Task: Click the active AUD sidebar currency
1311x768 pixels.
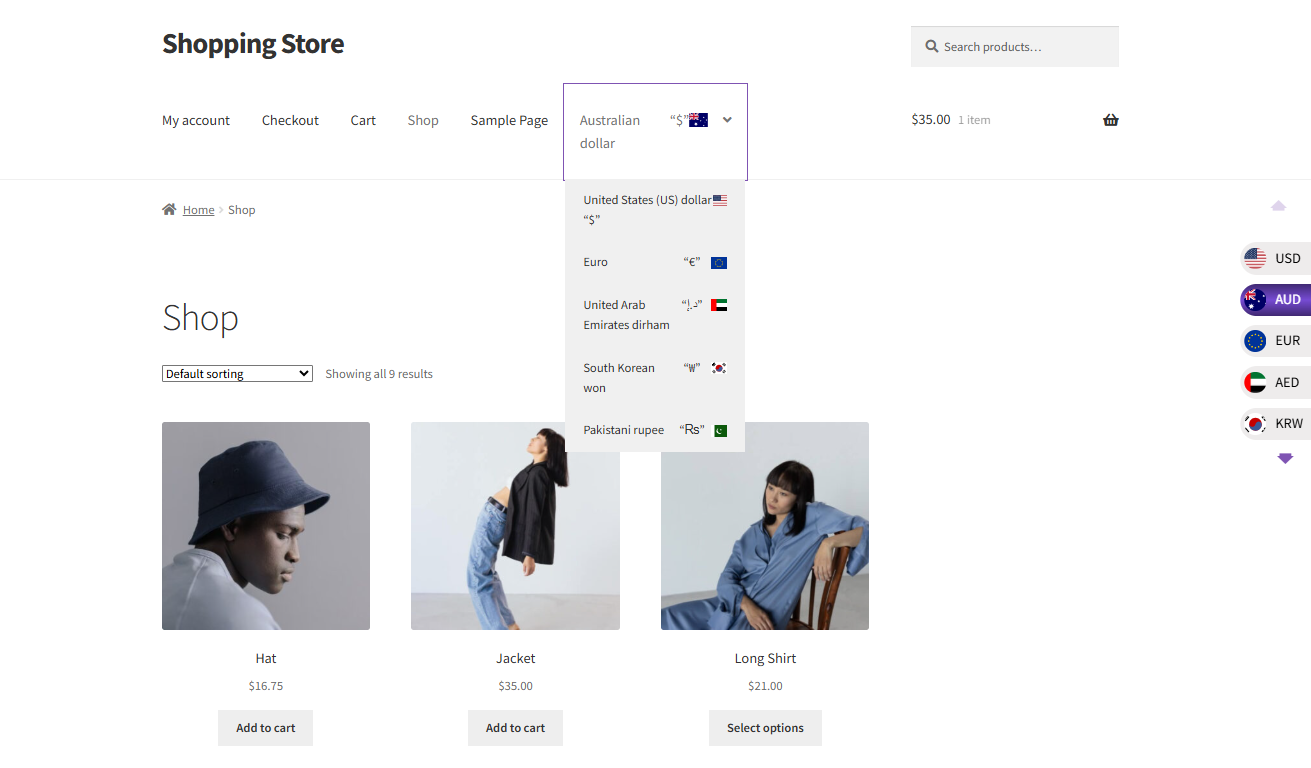Action: click(x=1275, y=299)
